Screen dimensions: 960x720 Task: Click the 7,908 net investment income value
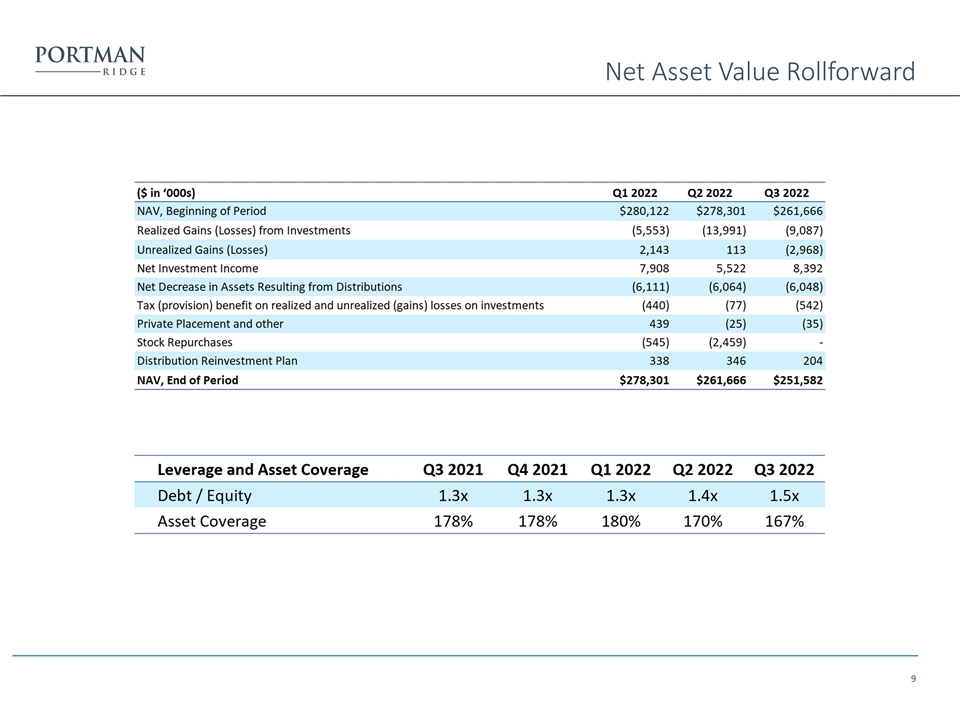(654, 268)
